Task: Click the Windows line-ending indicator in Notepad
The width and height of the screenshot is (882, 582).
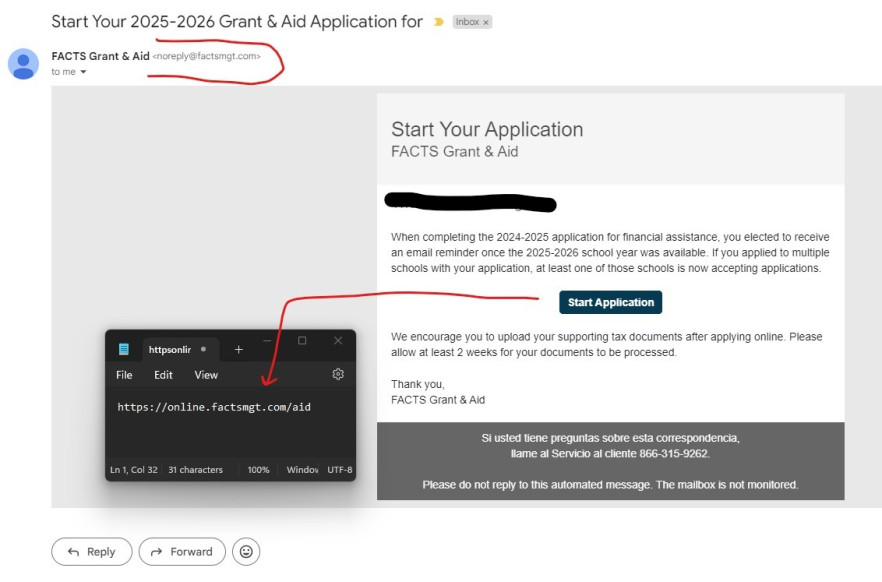Action: 303,470
